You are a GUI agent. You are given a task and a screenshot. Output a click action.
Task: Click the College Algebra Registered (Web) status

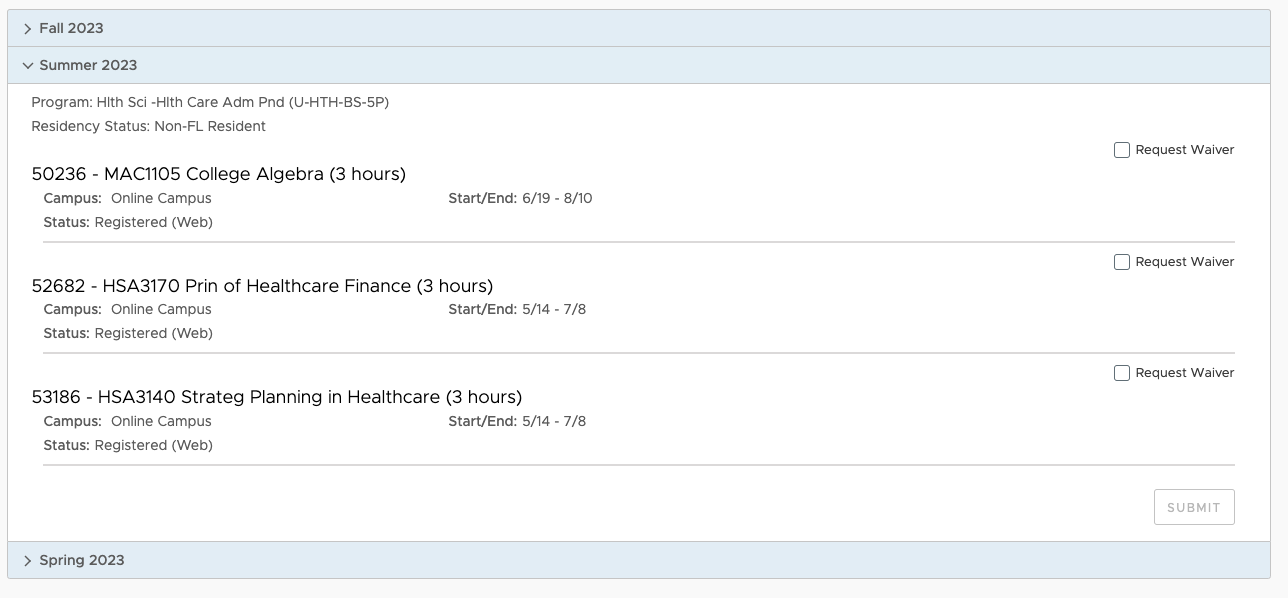153,222
